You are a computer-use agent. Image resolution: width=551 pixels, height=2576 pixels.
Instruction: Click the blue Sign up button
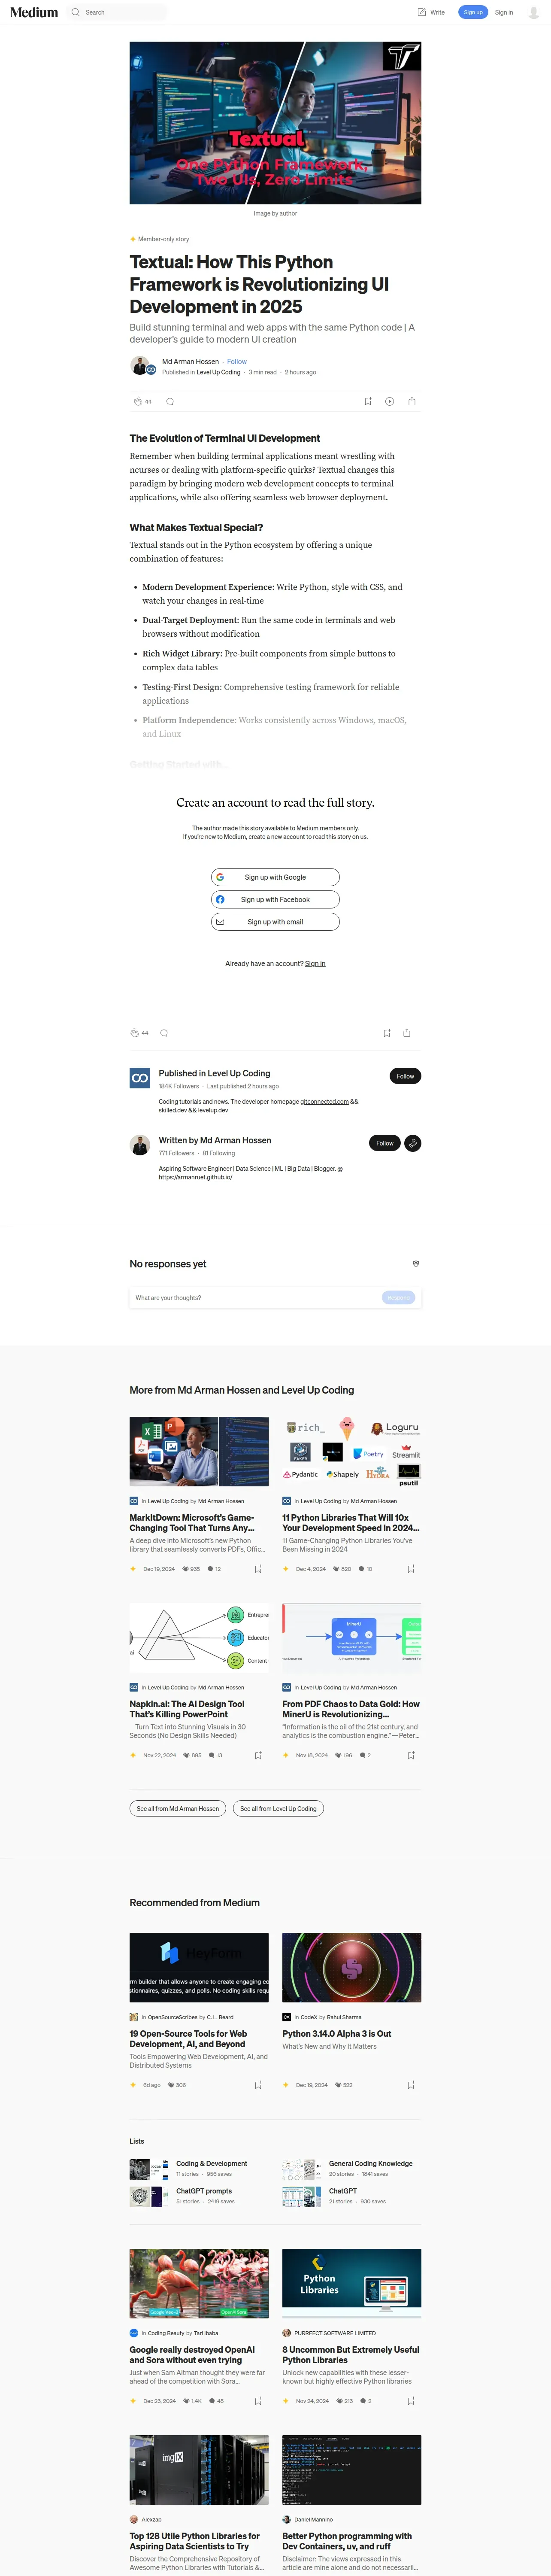tap(473, 12)
